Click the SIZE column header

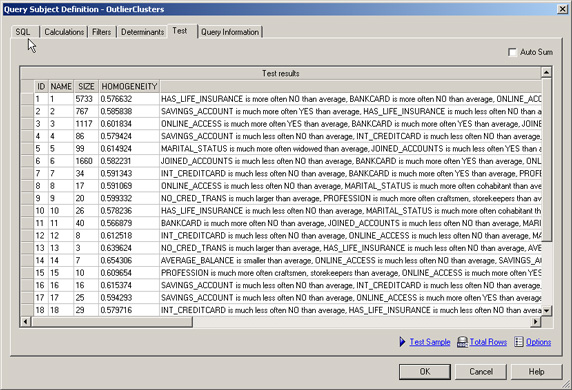86,86
